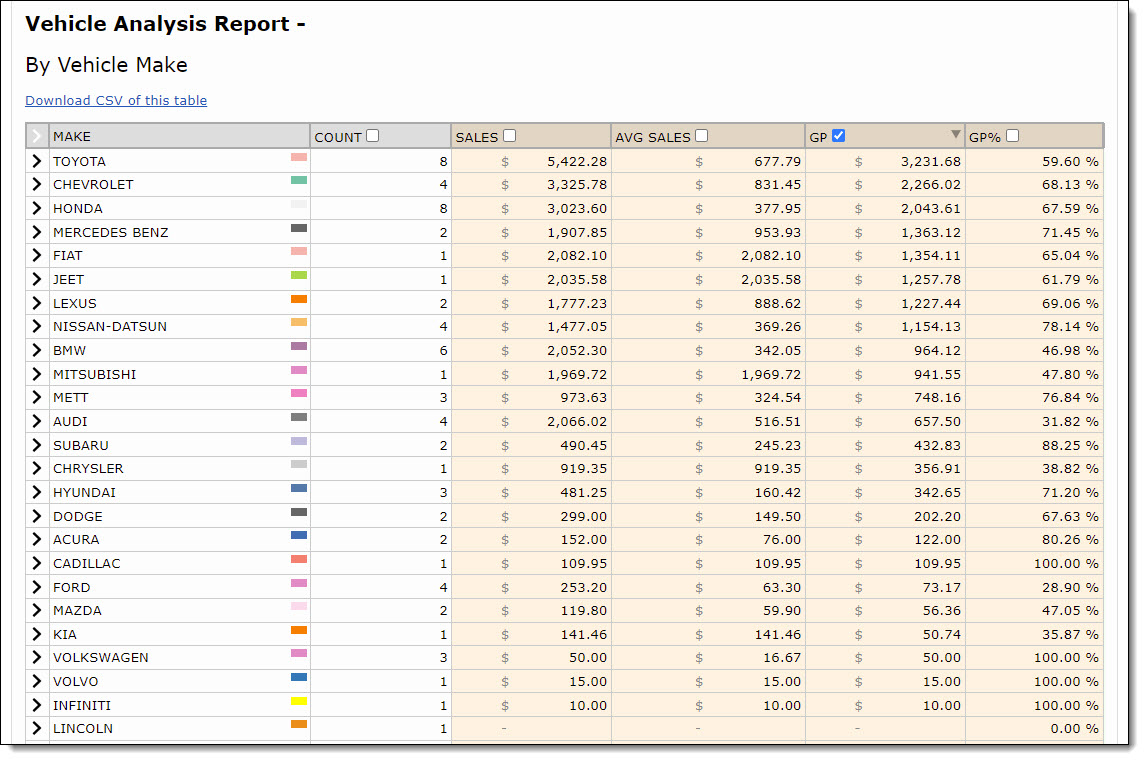
Task: Expand the ACURA row
Action: [36, 540]
